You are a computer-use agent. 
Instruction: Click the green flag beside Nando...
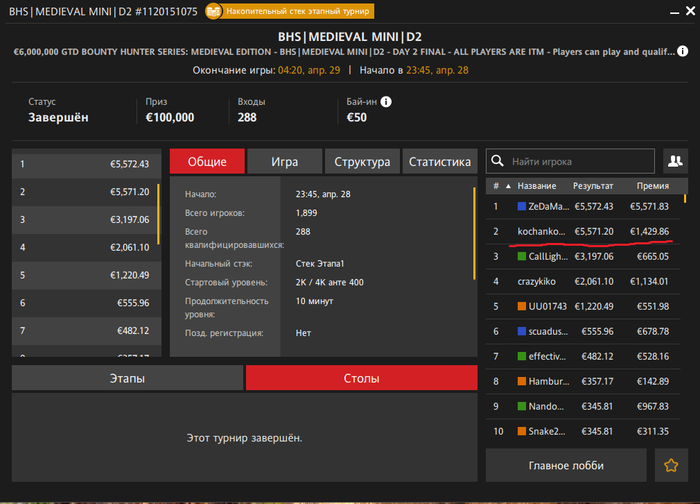tap(521, 406)
